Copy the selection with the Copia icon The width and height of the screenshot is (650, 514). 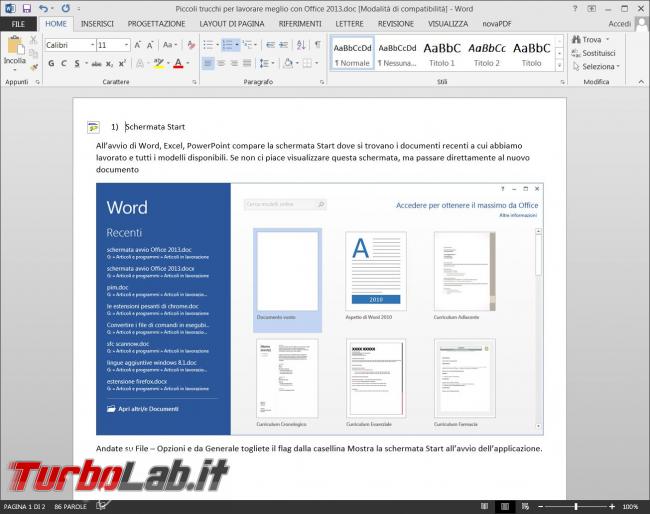(34, 53)
